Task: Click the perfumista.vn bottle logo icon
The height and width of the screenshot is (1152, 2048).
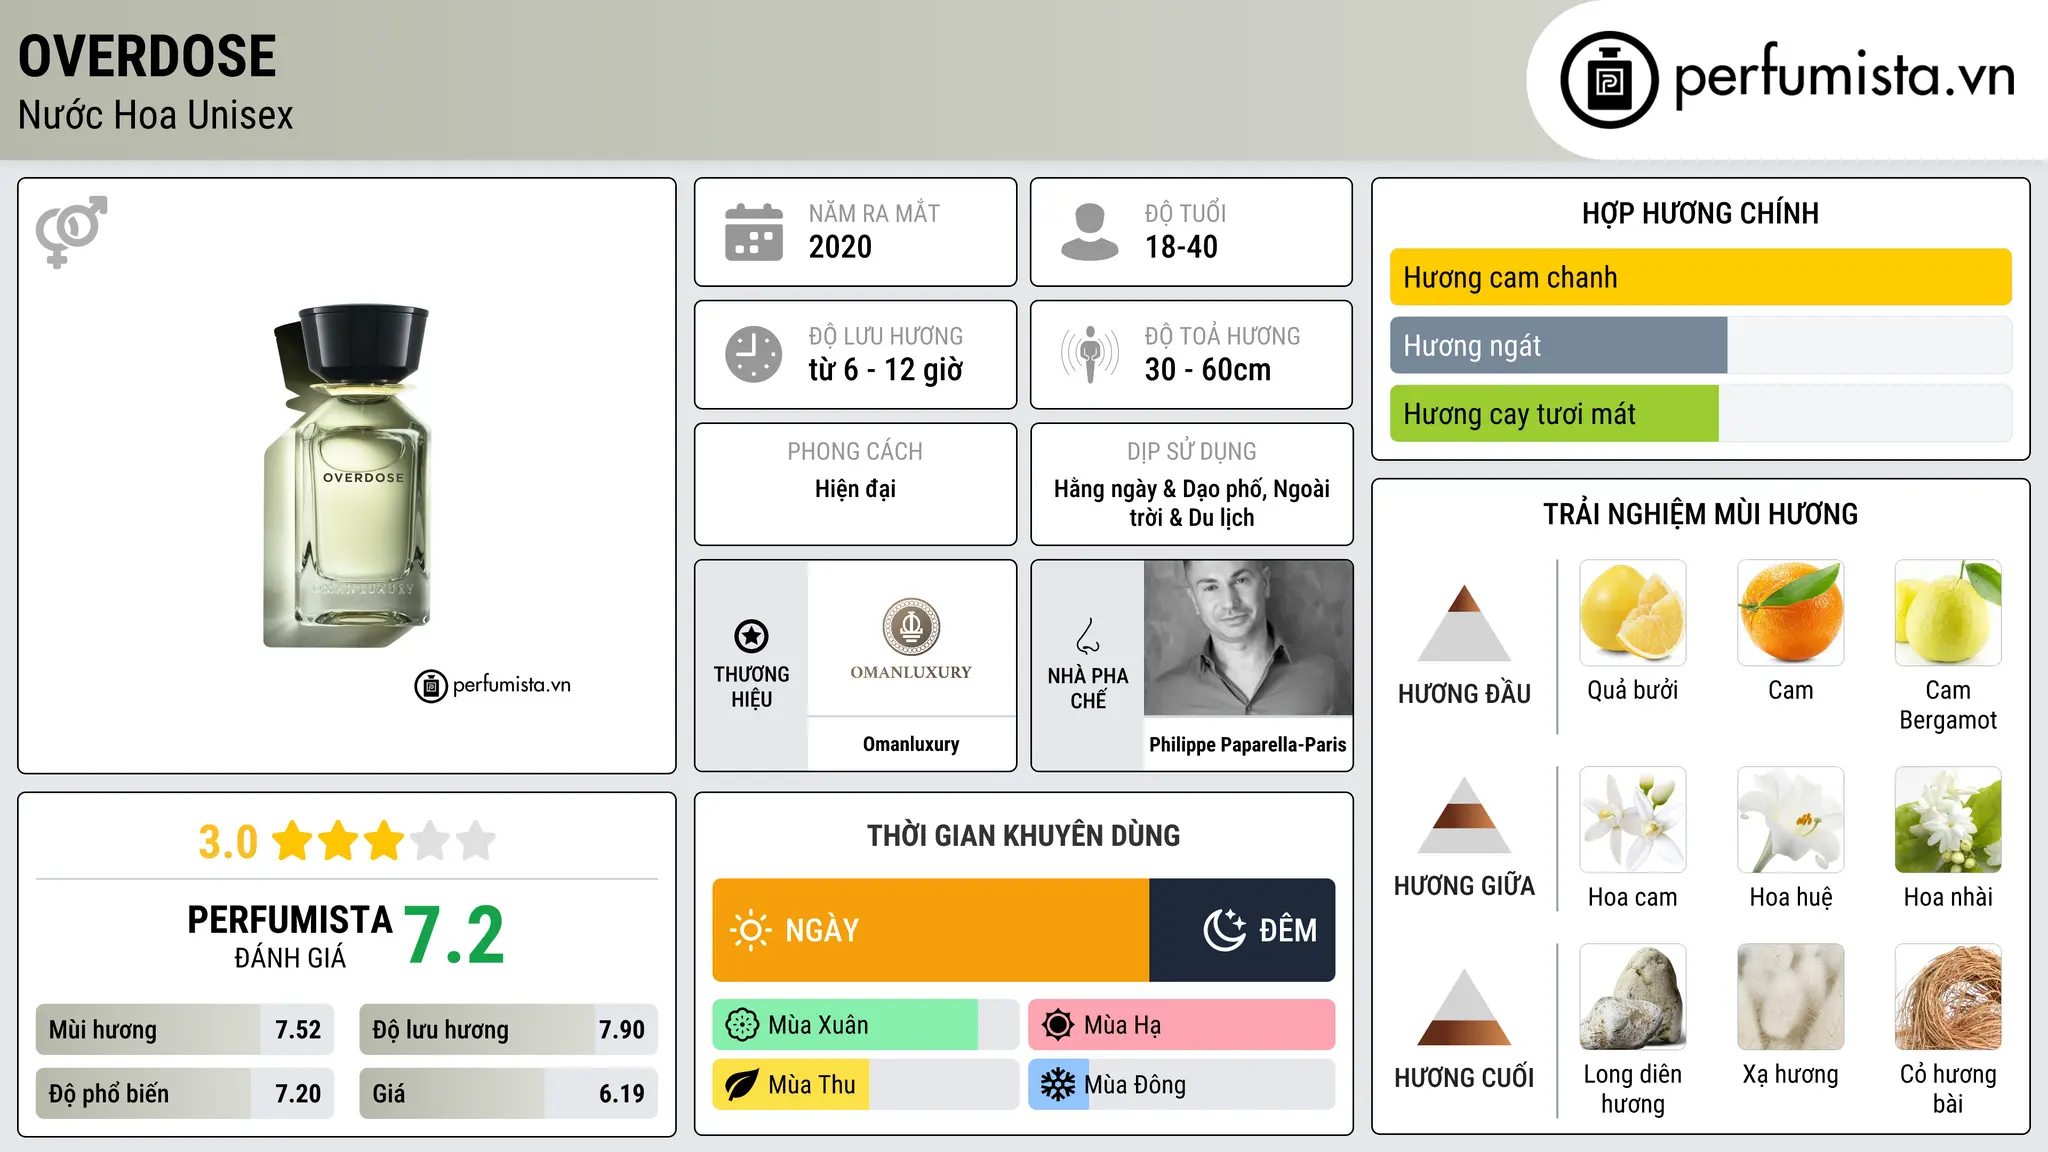Action: (x=1609, y=80)
